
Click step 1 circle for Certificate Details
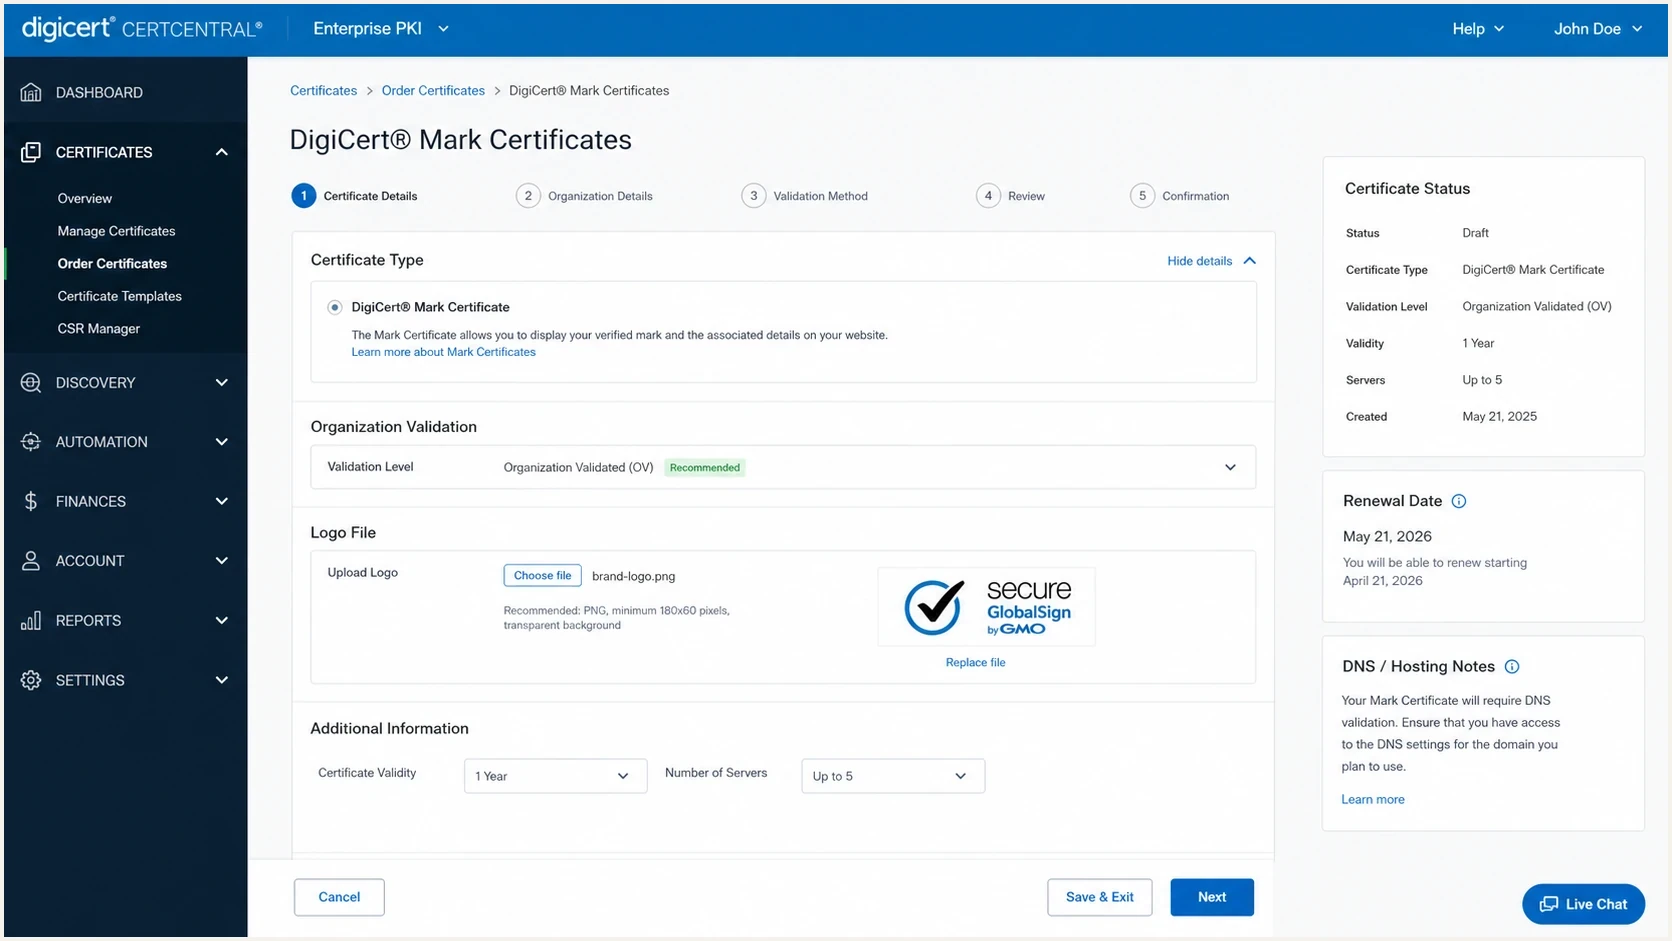304,196
